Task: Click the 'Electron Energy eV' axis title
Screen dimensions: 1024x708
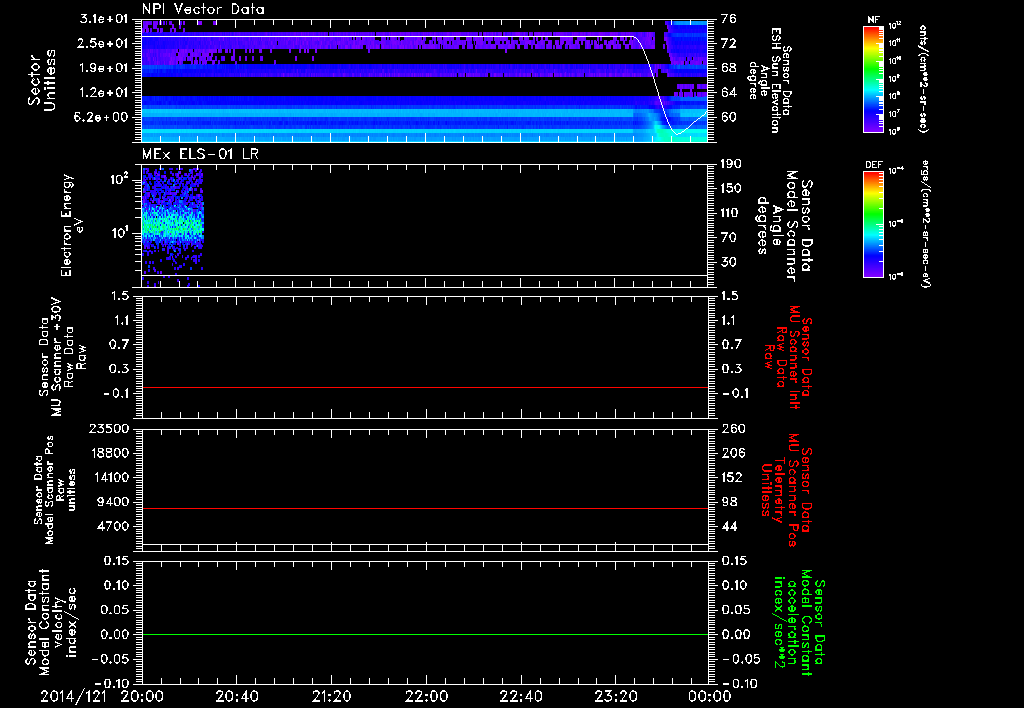Action: point(73,225)
